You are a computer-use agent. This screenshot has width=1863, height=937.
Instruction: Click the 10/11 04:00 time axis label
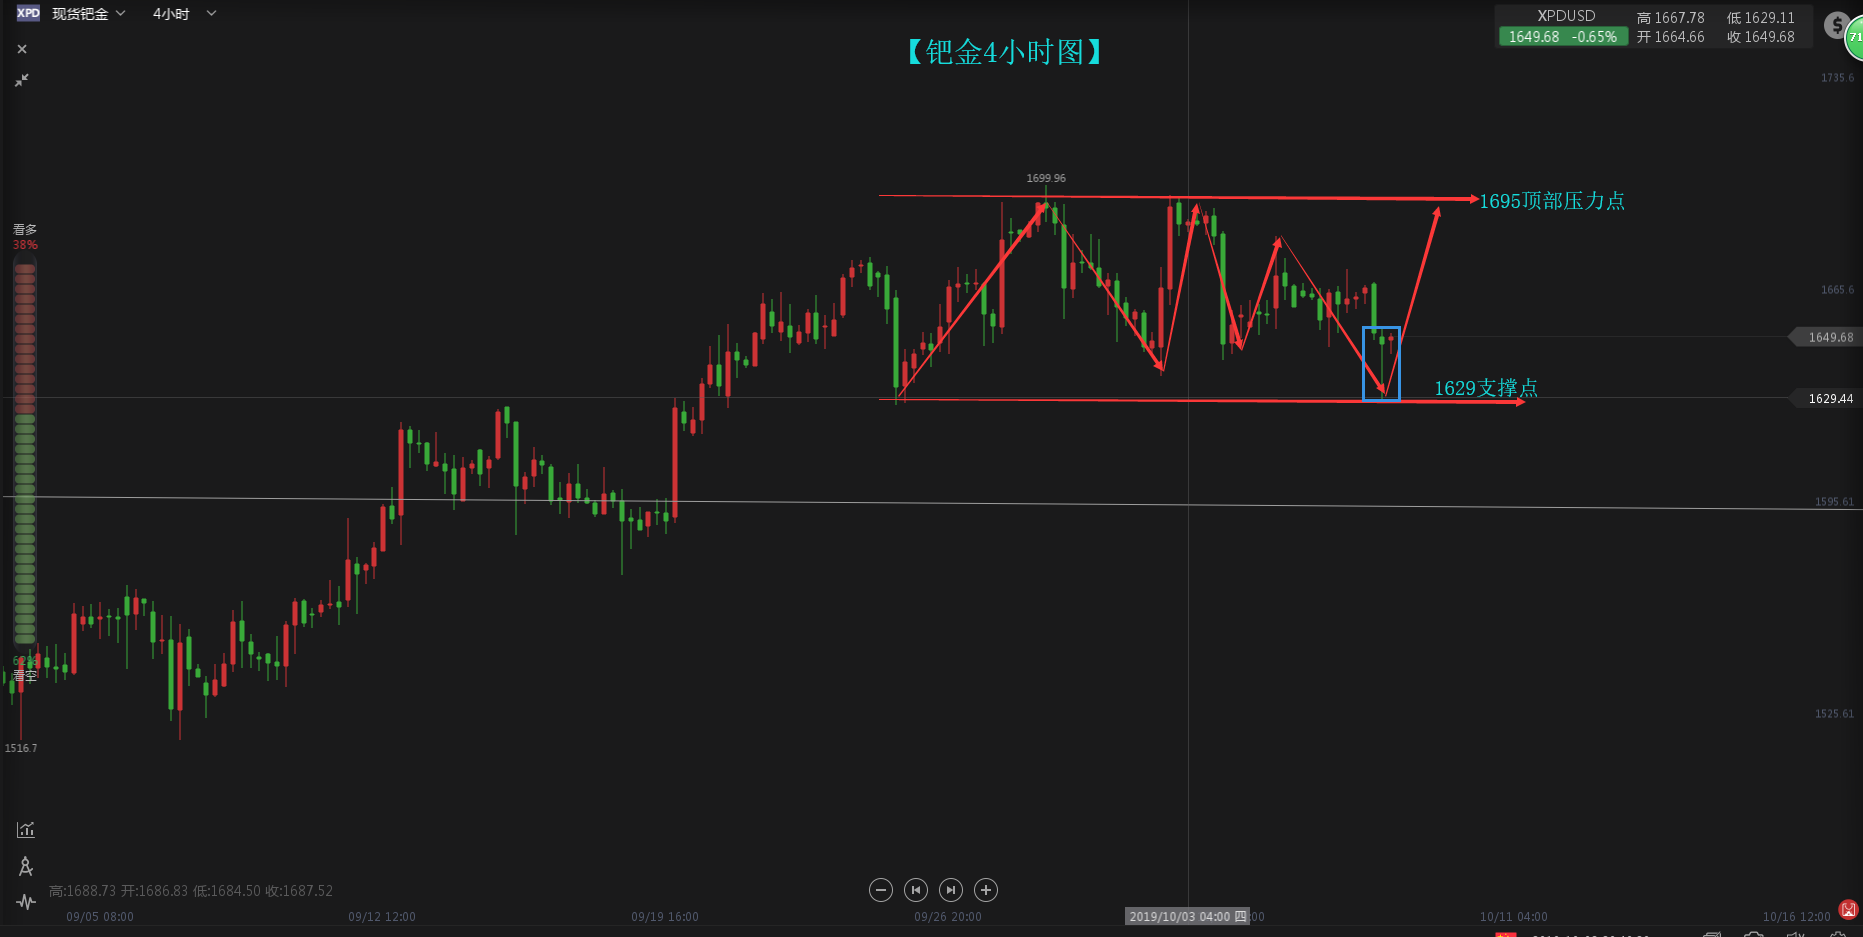(1514, 917)
